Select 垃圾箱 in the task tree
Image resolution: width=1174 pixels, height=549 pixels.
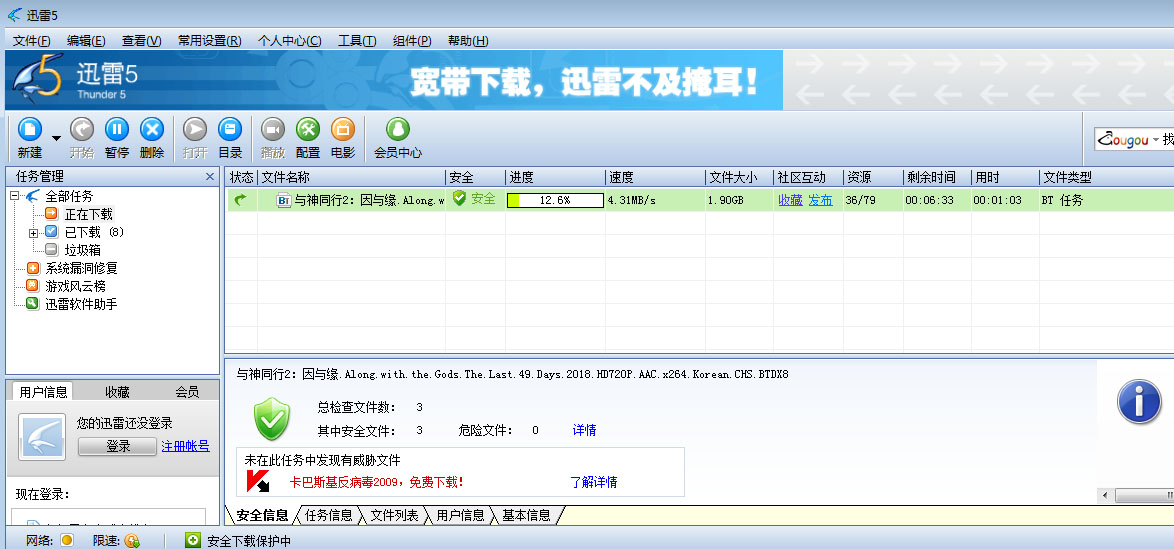82,250
